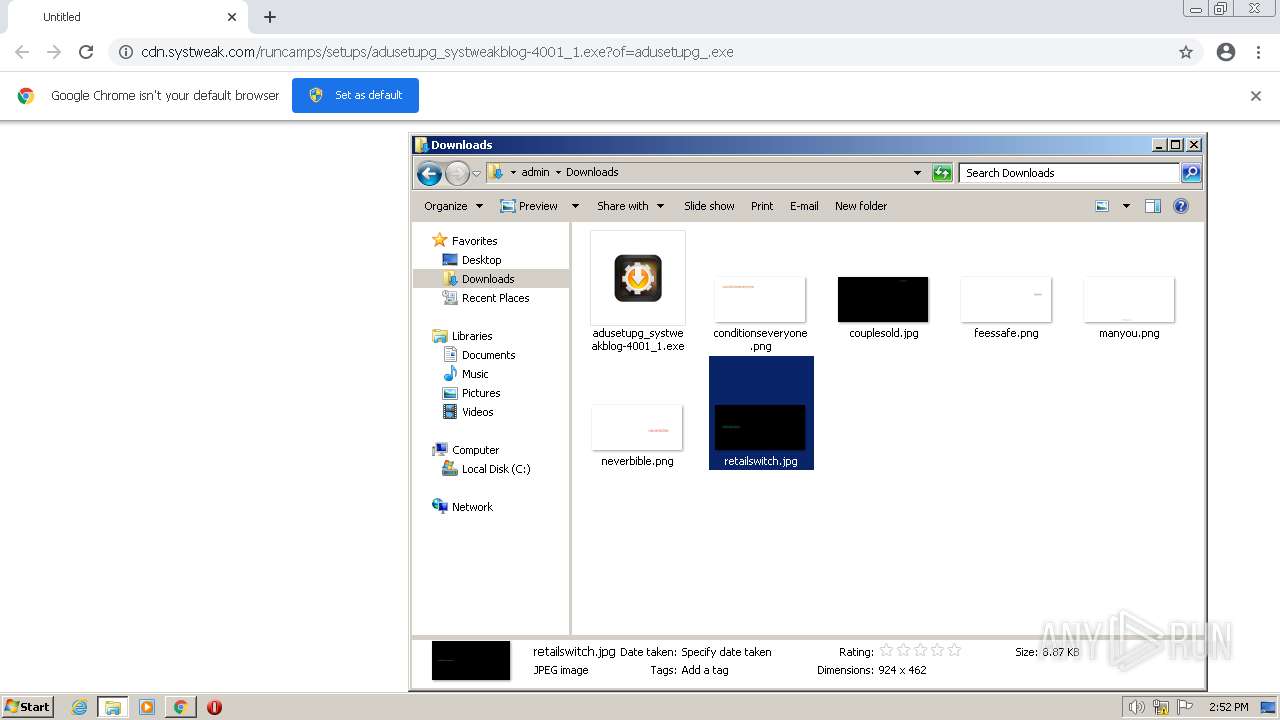The height and width of the screenshot is (720, 1280).
Task: Open the explorer address bar history dropdown
Action: 917,173
